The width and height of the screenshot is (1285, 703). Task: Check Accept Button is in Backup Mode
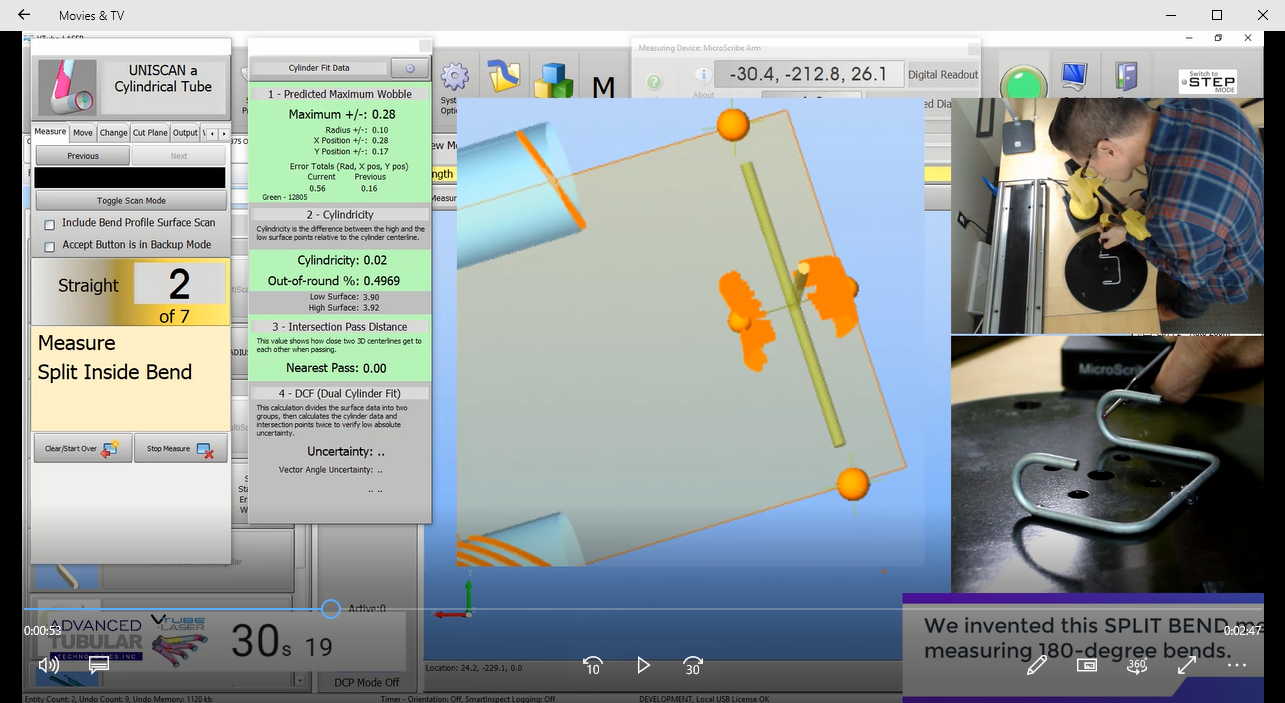pos(50,246)
